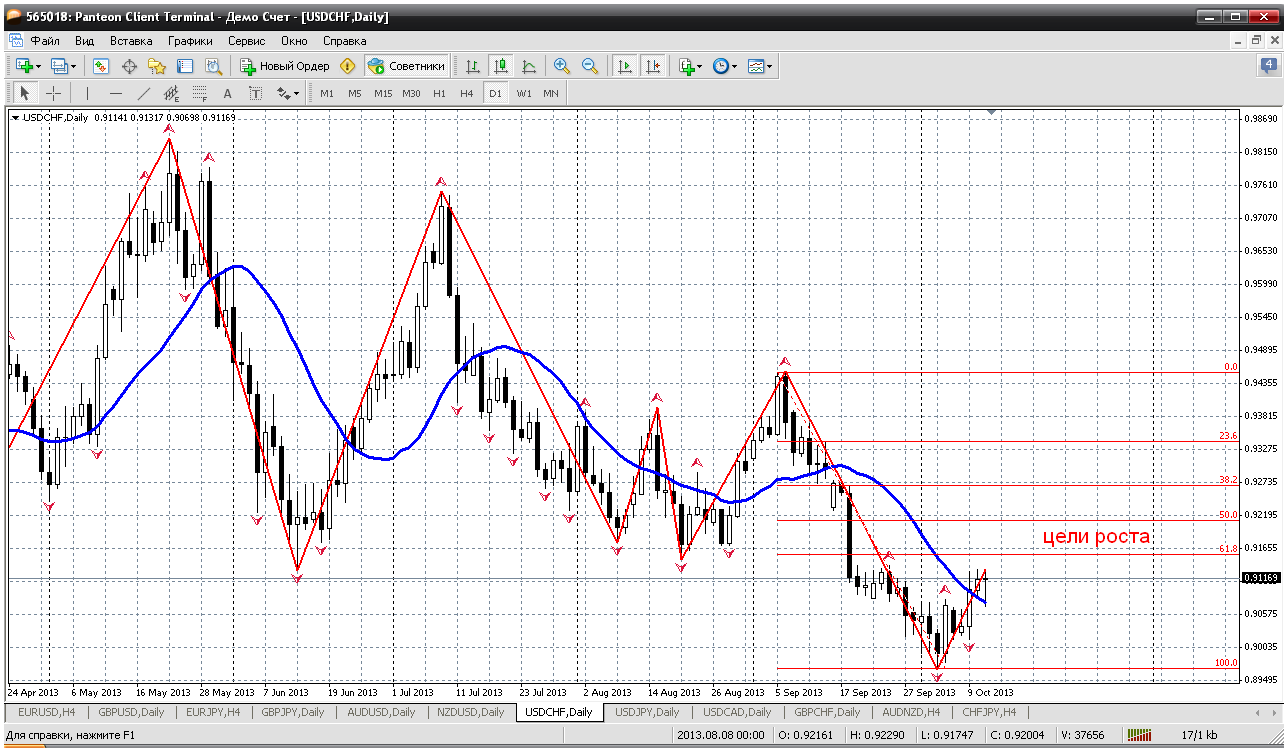This screenshot has width=1288, height=748.
Task: Switch timeframe to H1
Action: 439,93
